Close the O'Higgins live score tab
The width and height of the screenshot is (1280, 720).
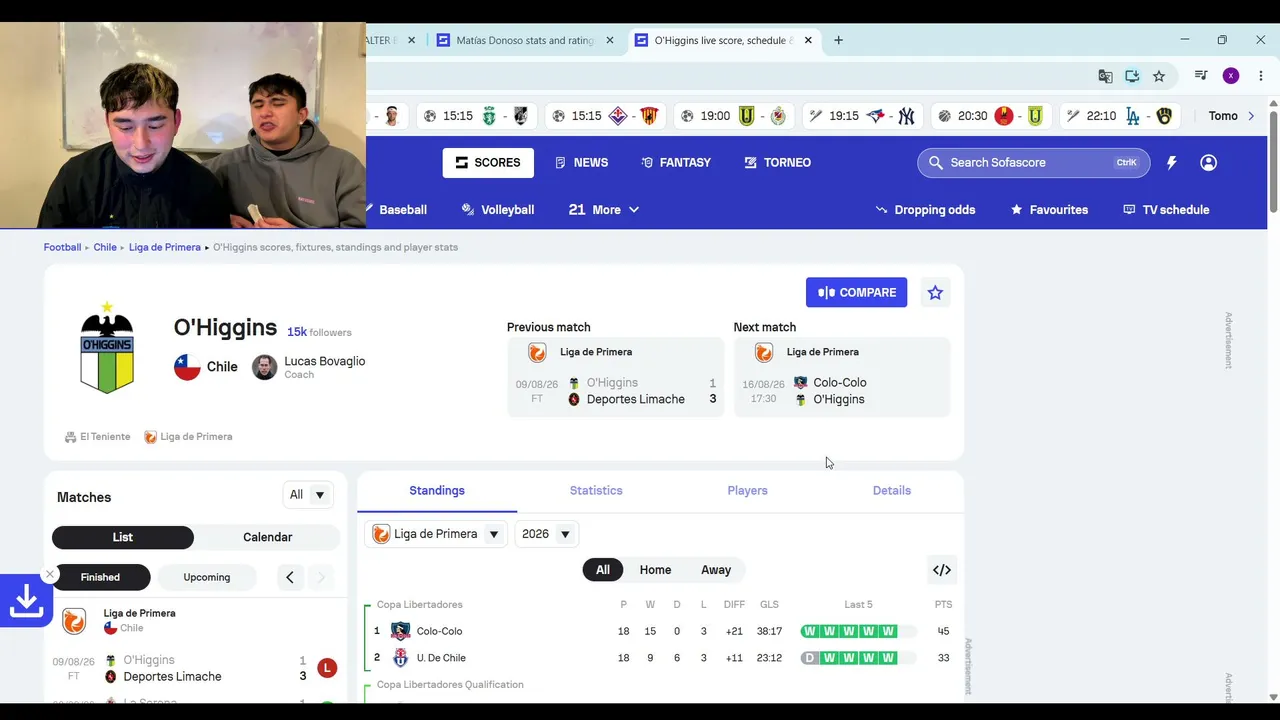click(808, 40)
